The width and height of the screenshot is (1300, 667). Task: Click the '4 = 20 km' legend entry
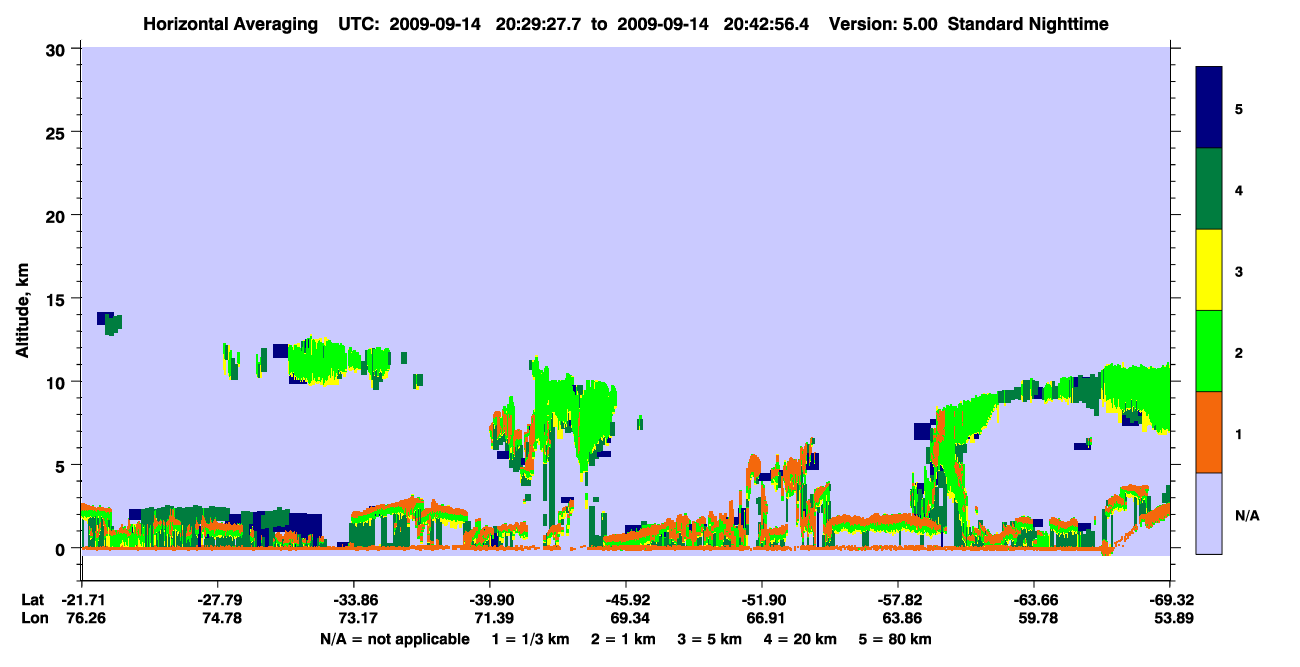800,639
